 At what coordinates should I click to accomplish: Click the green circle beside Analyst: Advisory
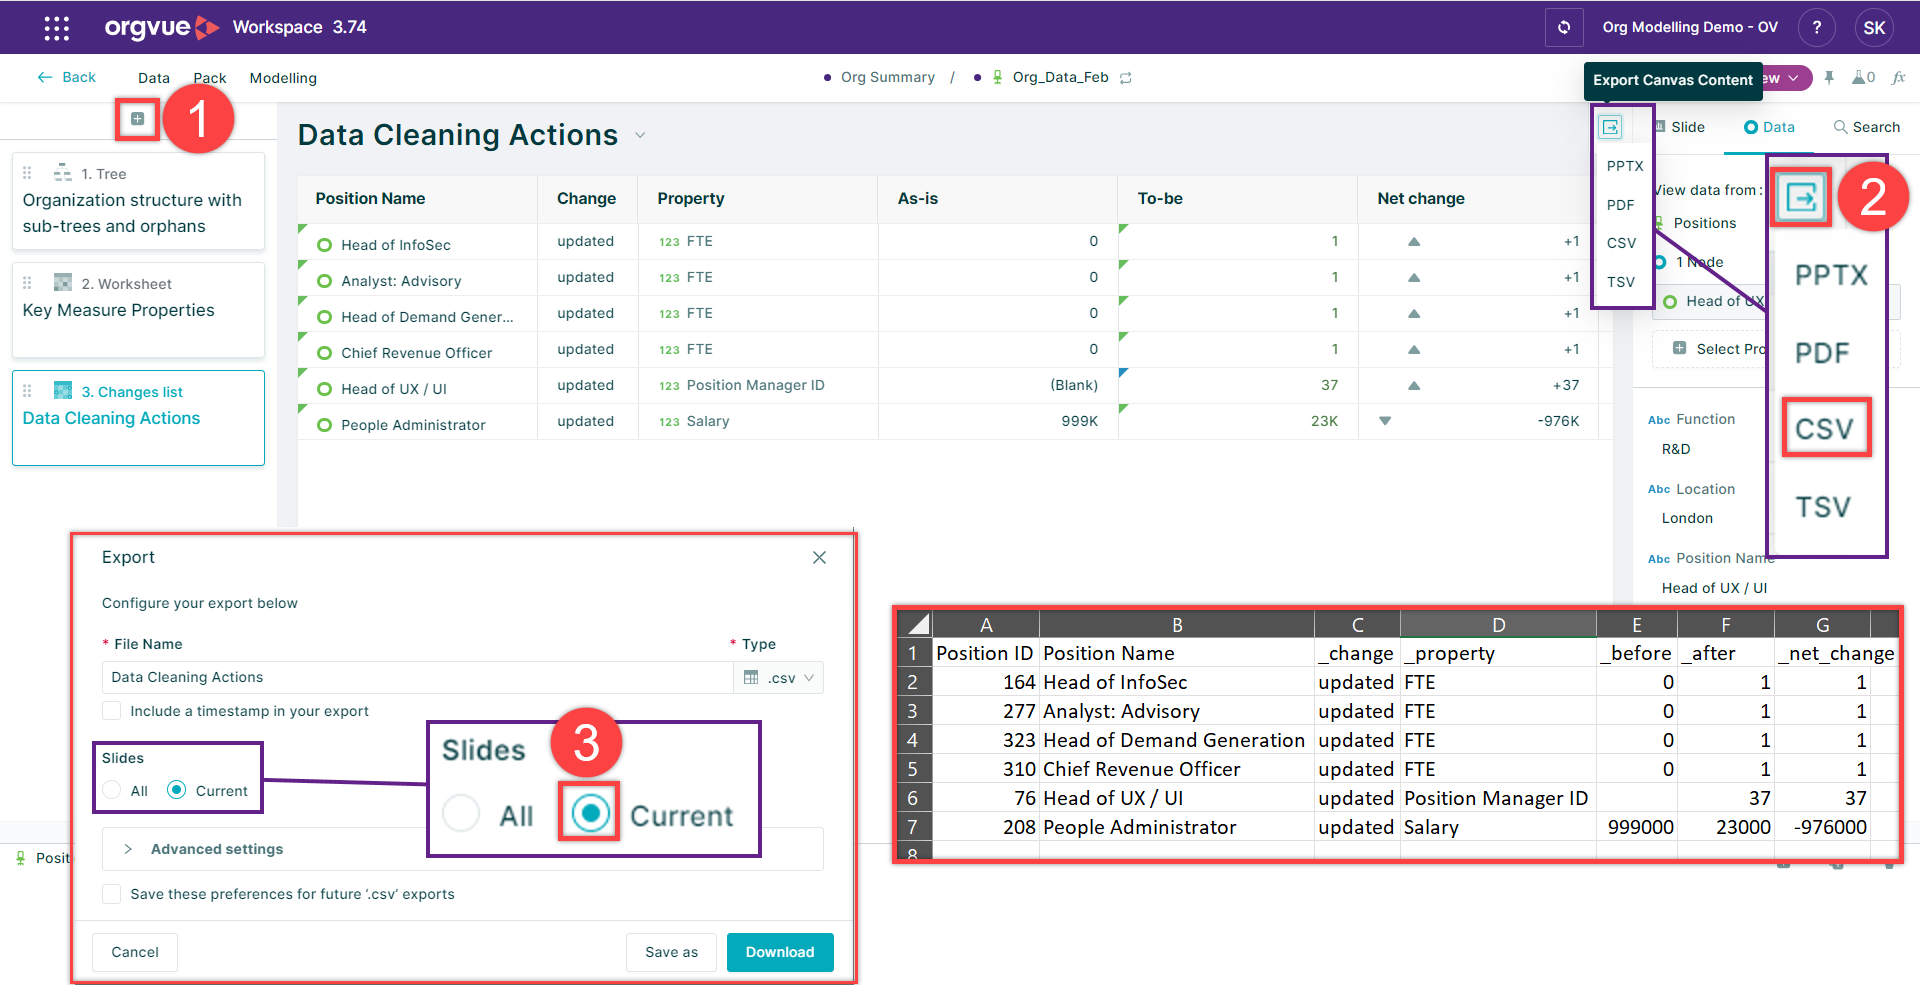324,281
